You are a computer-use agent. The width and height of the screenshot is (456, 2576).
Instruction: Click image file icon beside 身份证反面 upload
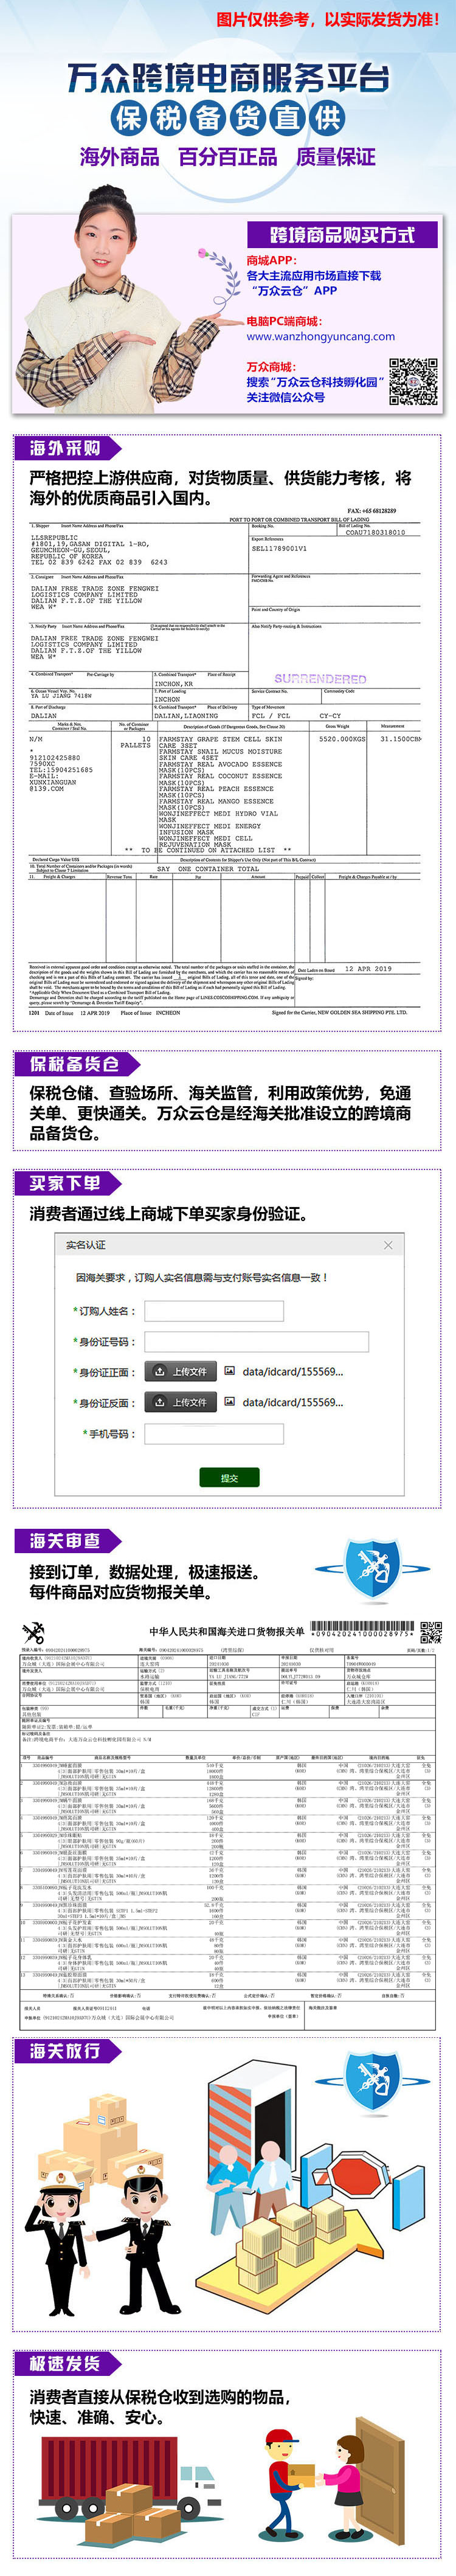[230, 1402]
